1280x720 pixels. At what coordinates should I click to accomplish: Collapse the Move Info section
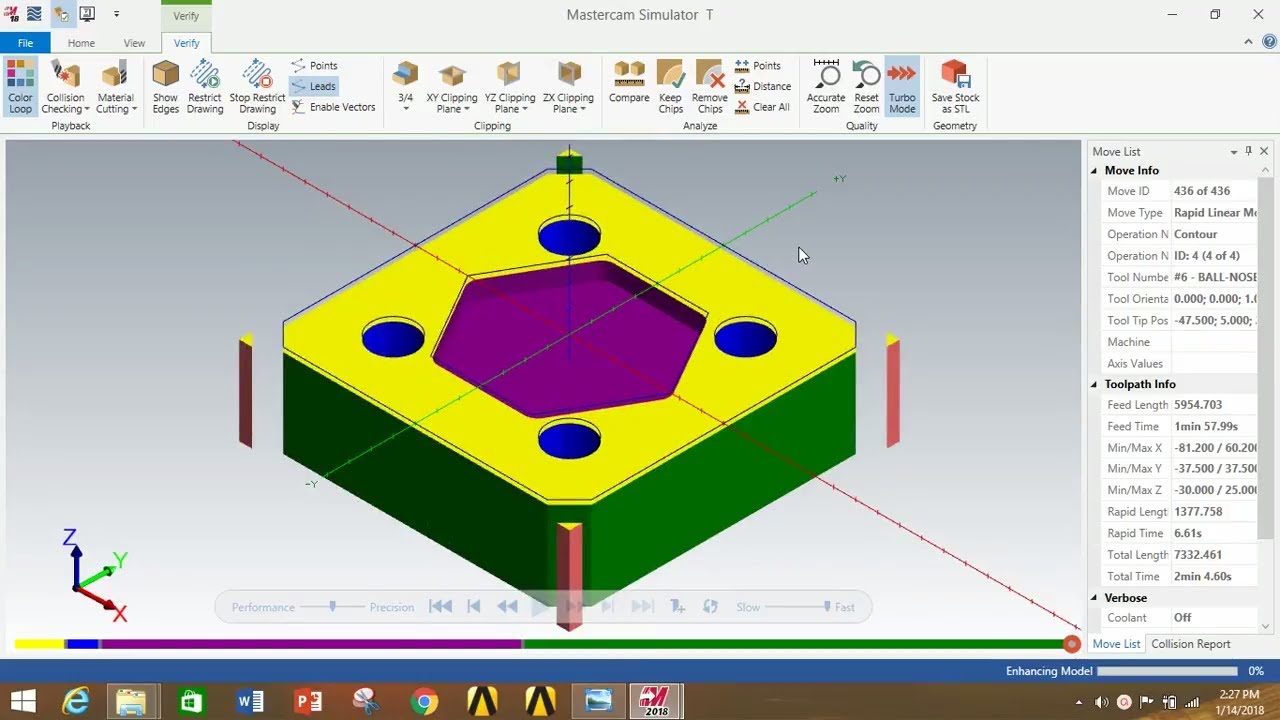coord(1094,171)
